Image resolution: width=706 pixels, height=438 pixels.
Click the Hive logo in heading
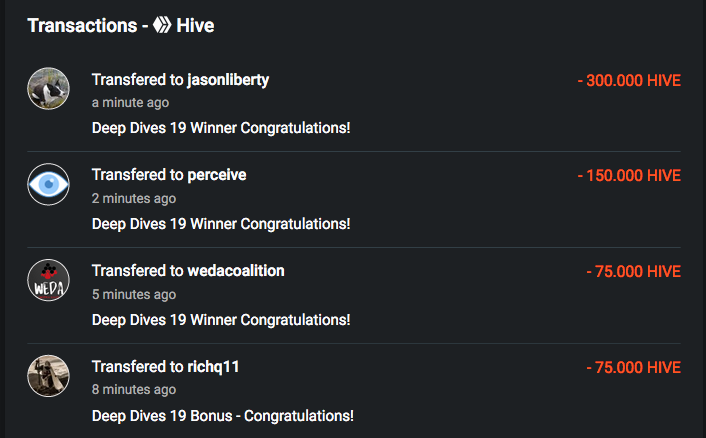click(x=162, y=25)
